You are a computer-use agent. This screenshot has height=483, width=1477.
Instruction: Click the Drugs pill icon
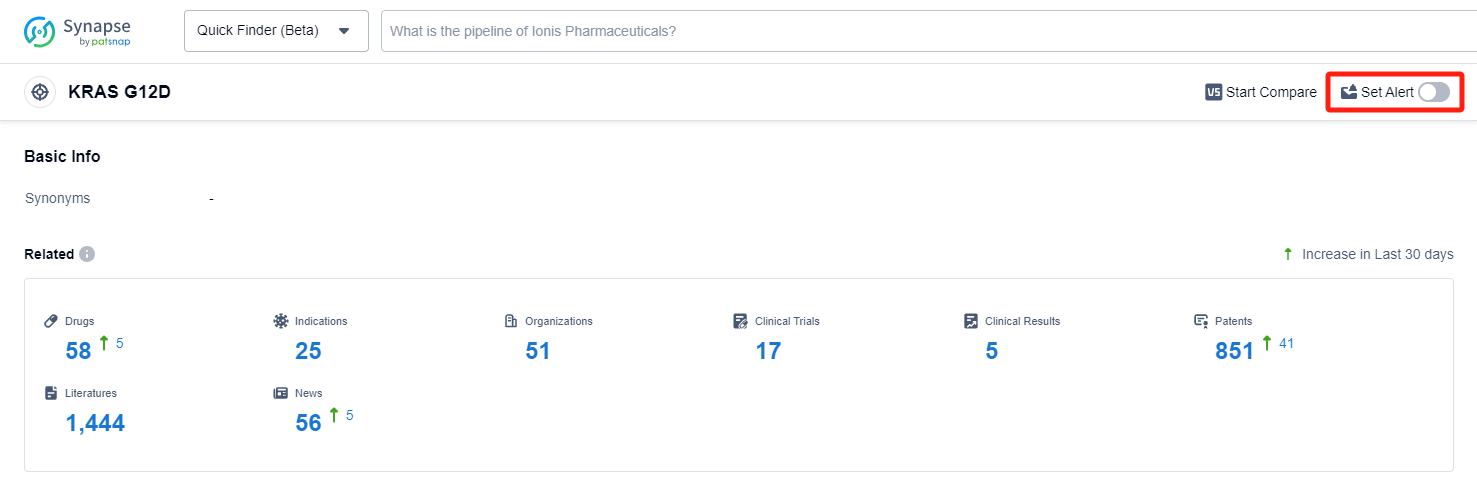click(52, 321)
